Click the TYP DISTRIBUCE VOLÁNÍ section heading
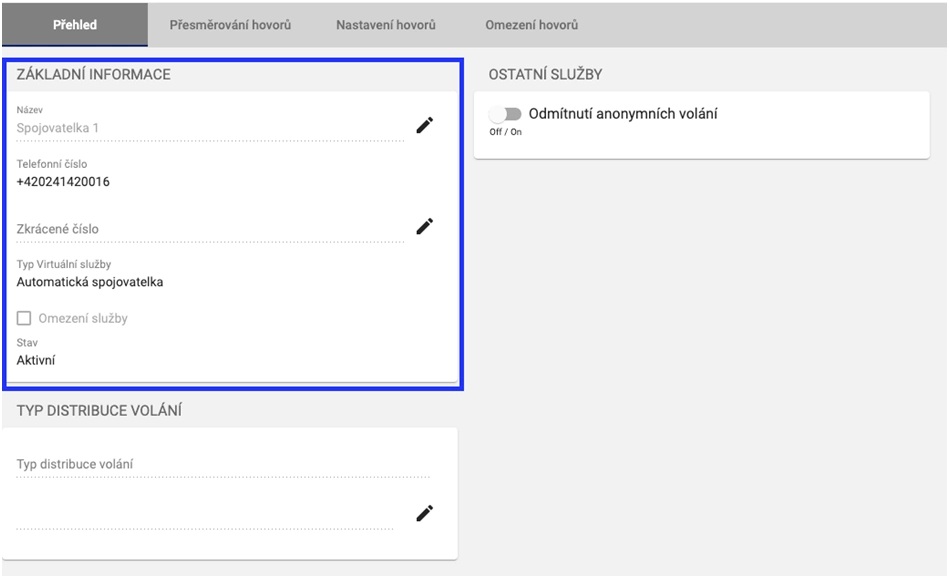Image resolution: width=949 pixels, height=578 pixels. (98, 411)
